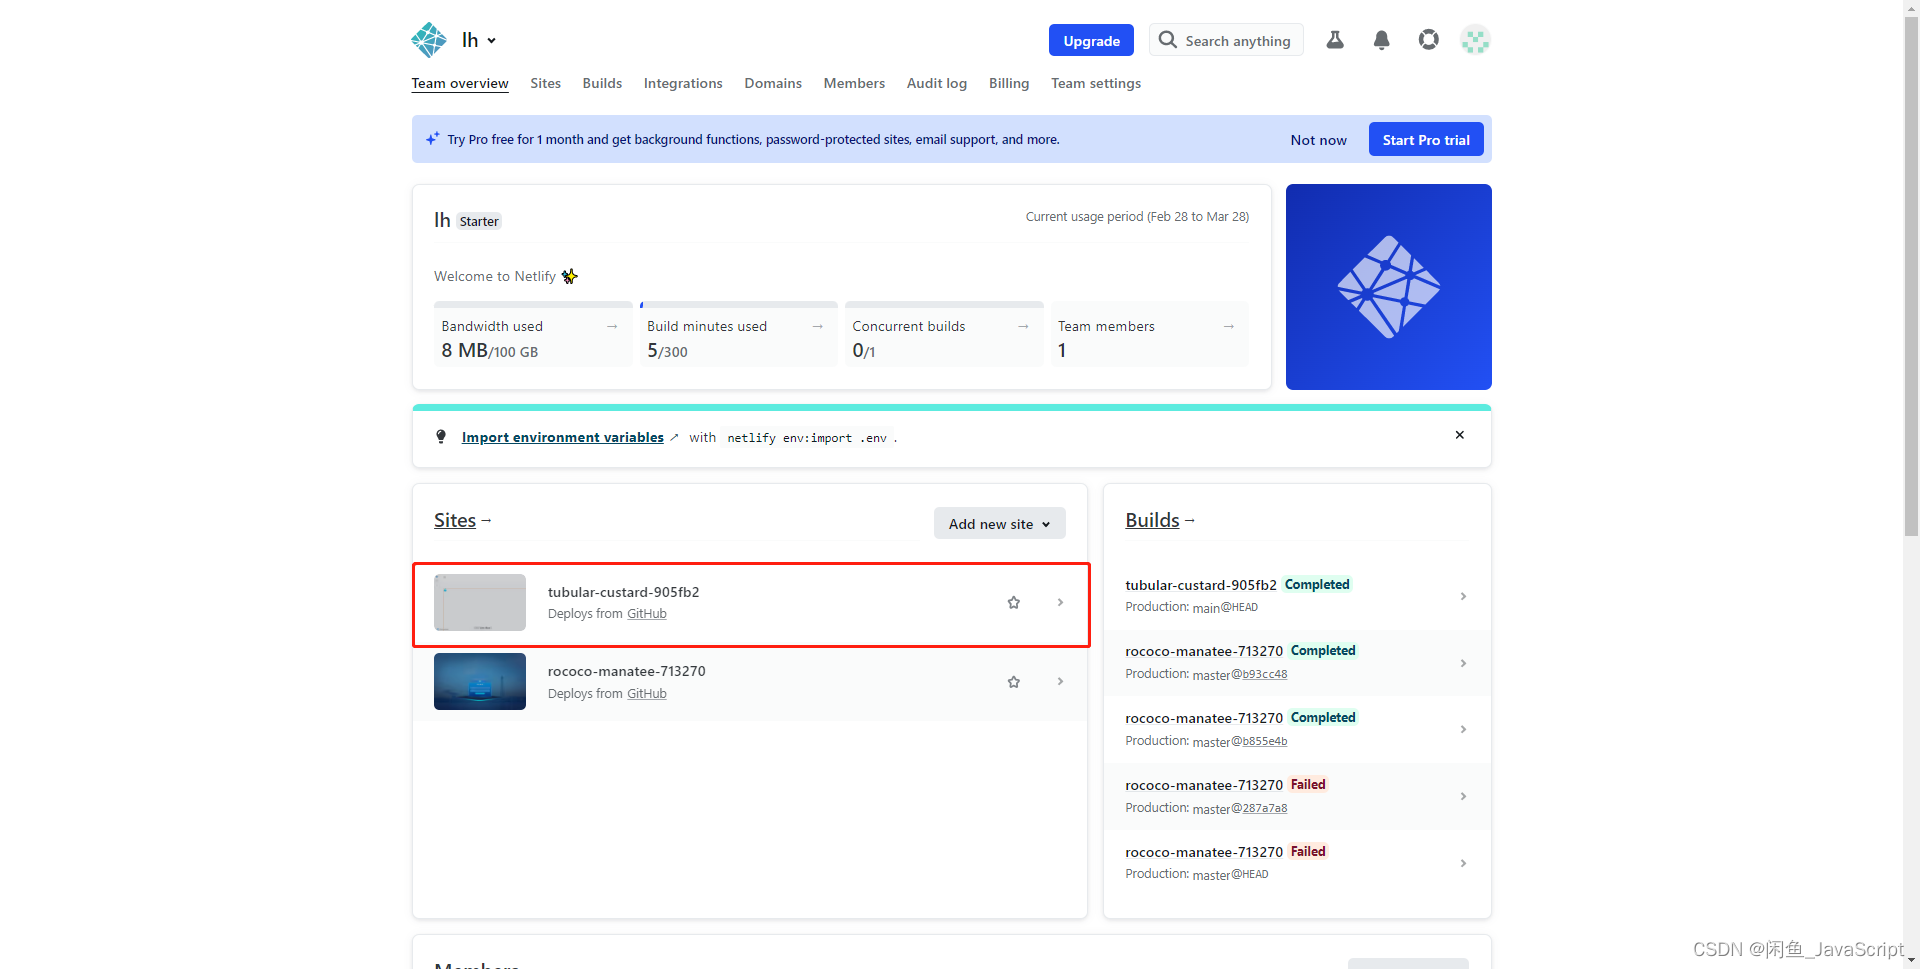Click the Upgrade button
The image size is (1920, 969).
click(1091, 40)
